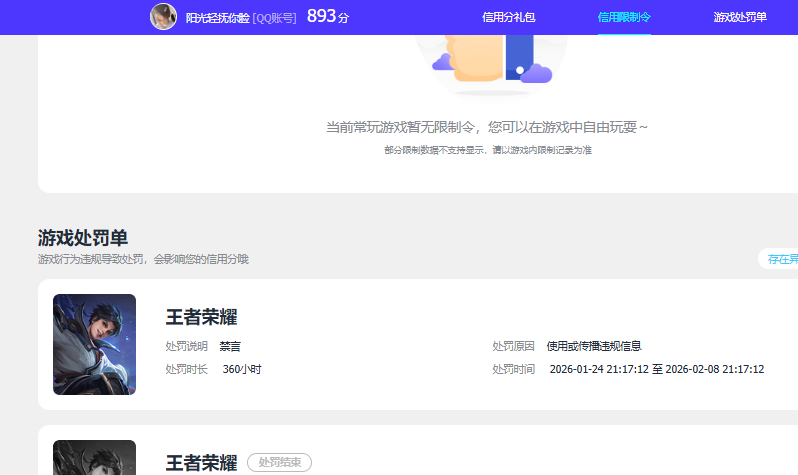Click the user avatar in header

pos(163,16)
